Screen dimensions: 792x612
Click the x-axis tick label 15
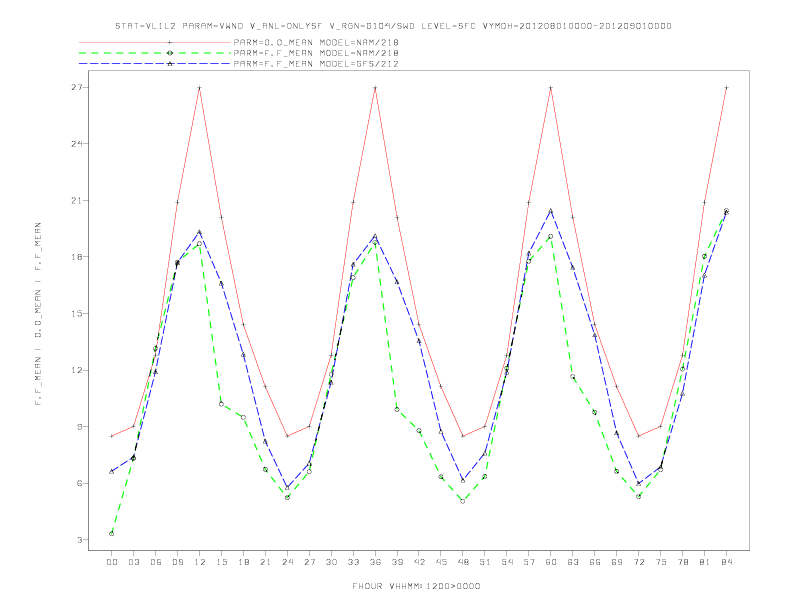coord(221,562)
